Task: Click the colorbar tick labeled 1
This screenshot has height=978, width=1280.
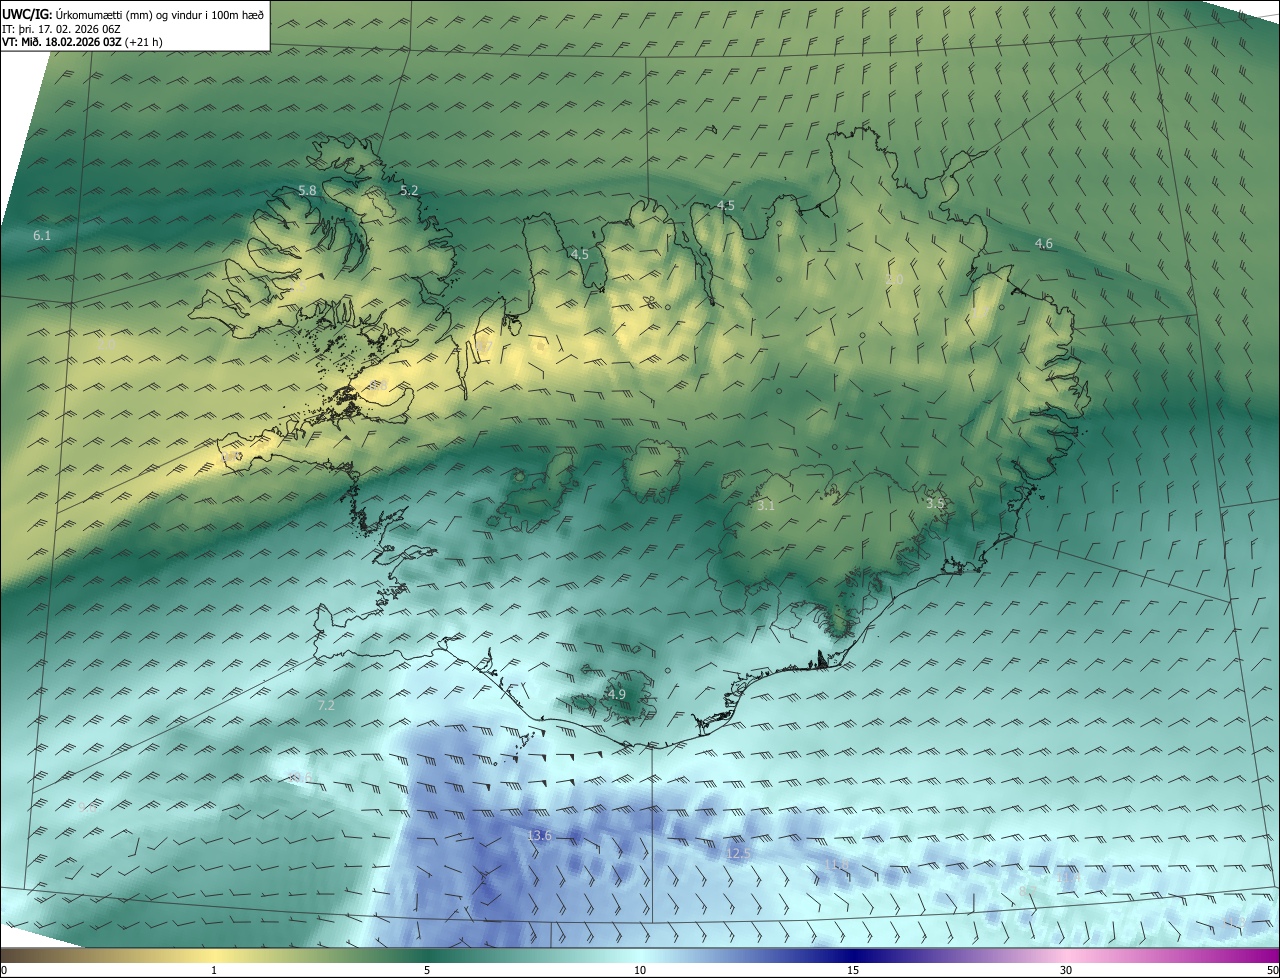Action: [214, 970]
